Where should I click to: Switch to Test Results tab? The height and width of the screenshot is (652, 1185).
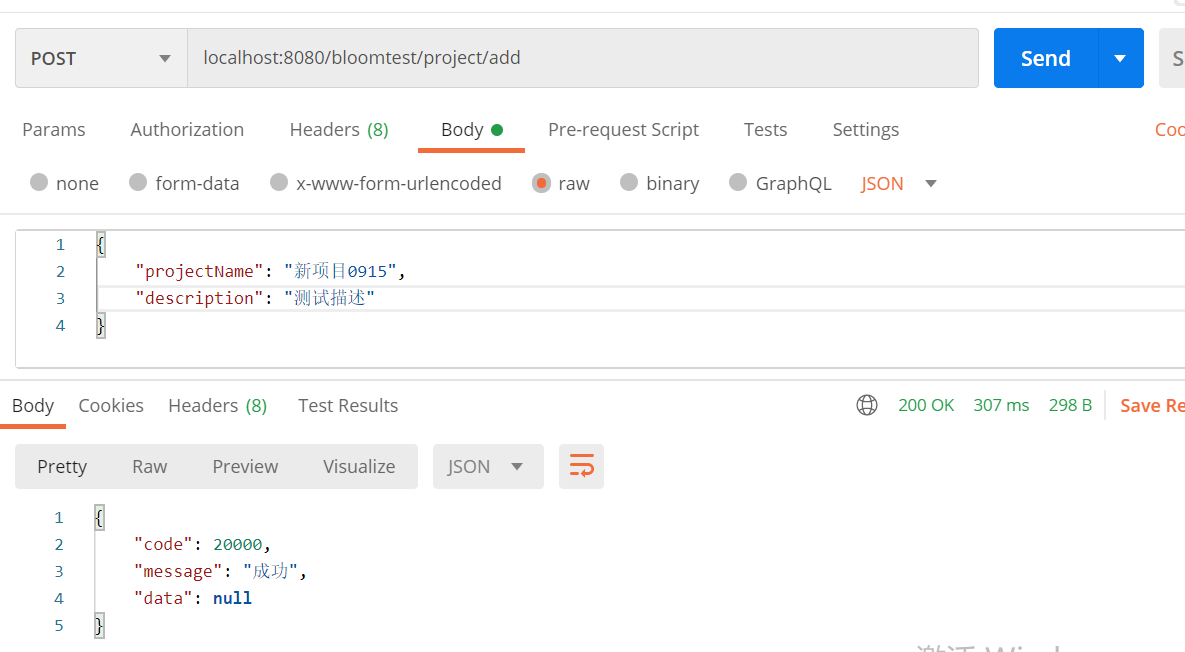coord(347,405)
